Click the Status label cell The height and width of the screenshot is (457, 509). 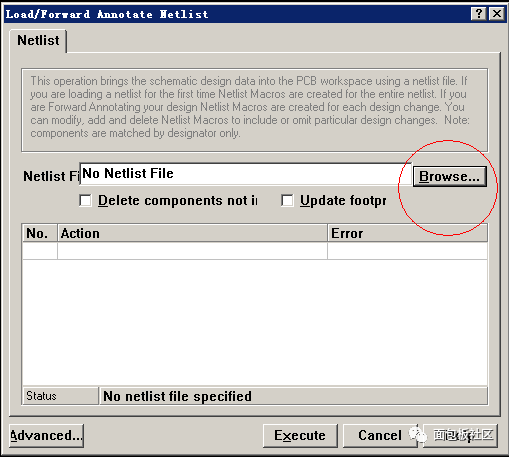60,396
